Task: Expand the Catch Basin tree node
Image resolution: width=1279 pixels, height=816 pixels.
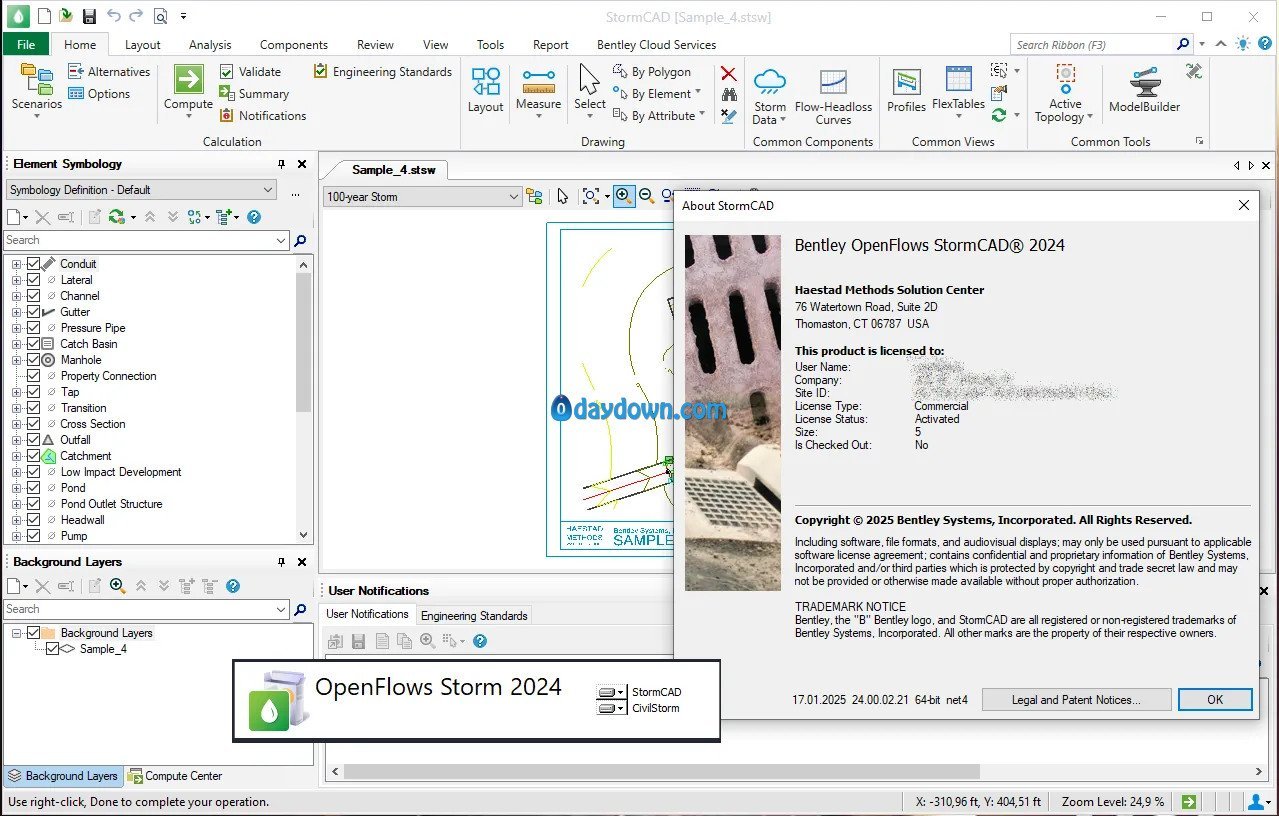Action: pos(16,344)
